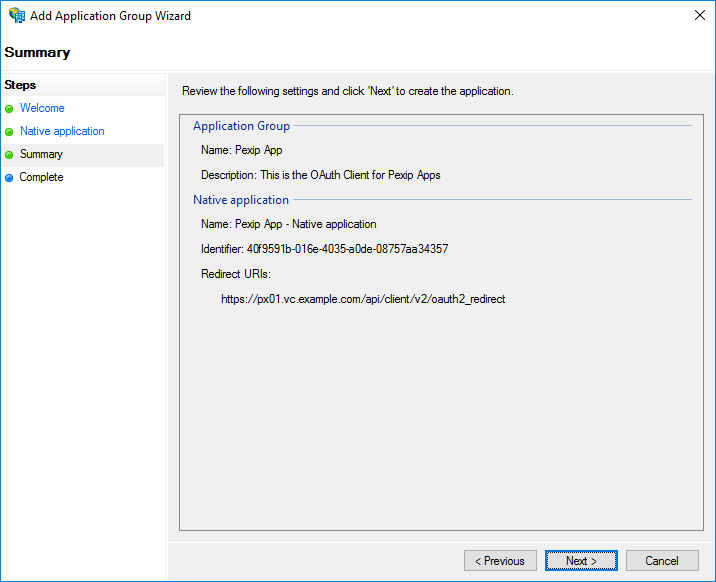Select the Summary step in sidebar
The image size is (716, 582).
(41, 154)
